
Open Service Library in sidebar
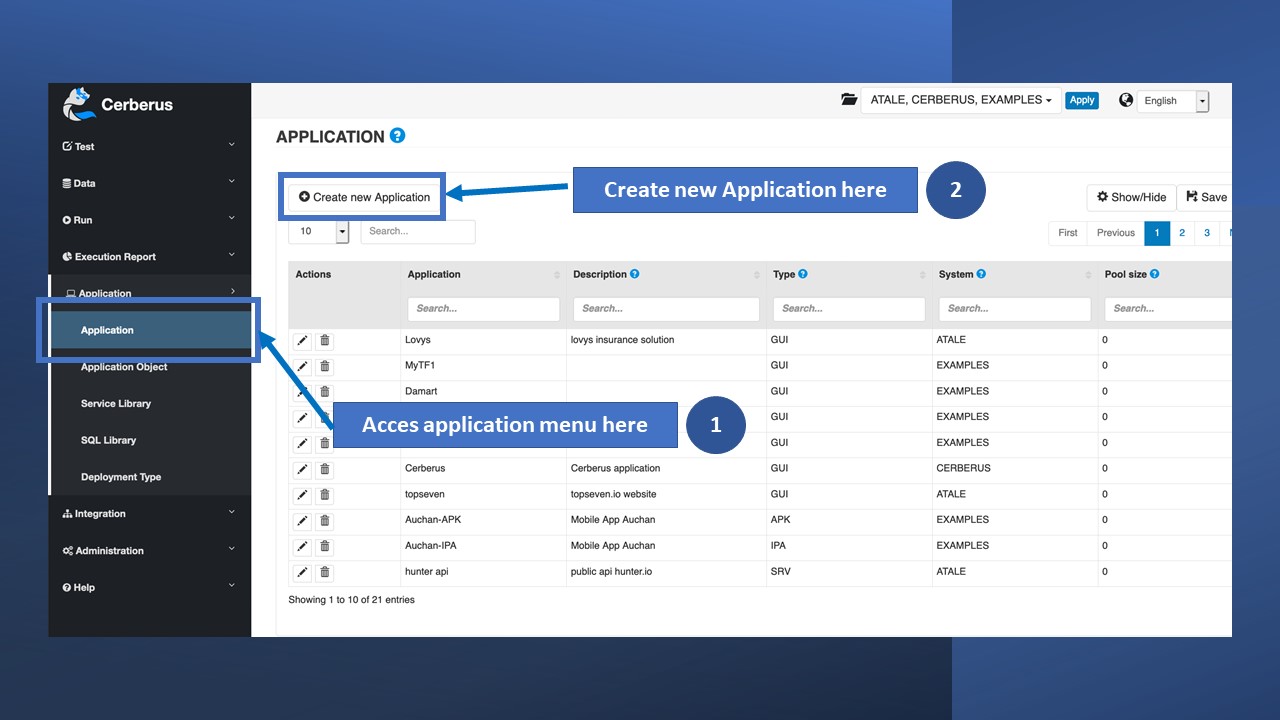[116, 404]
